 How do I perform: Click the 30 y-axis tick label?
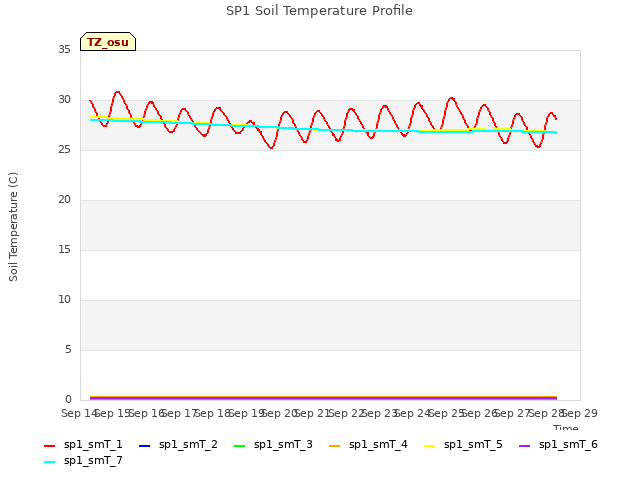click(x=64, y=100)
